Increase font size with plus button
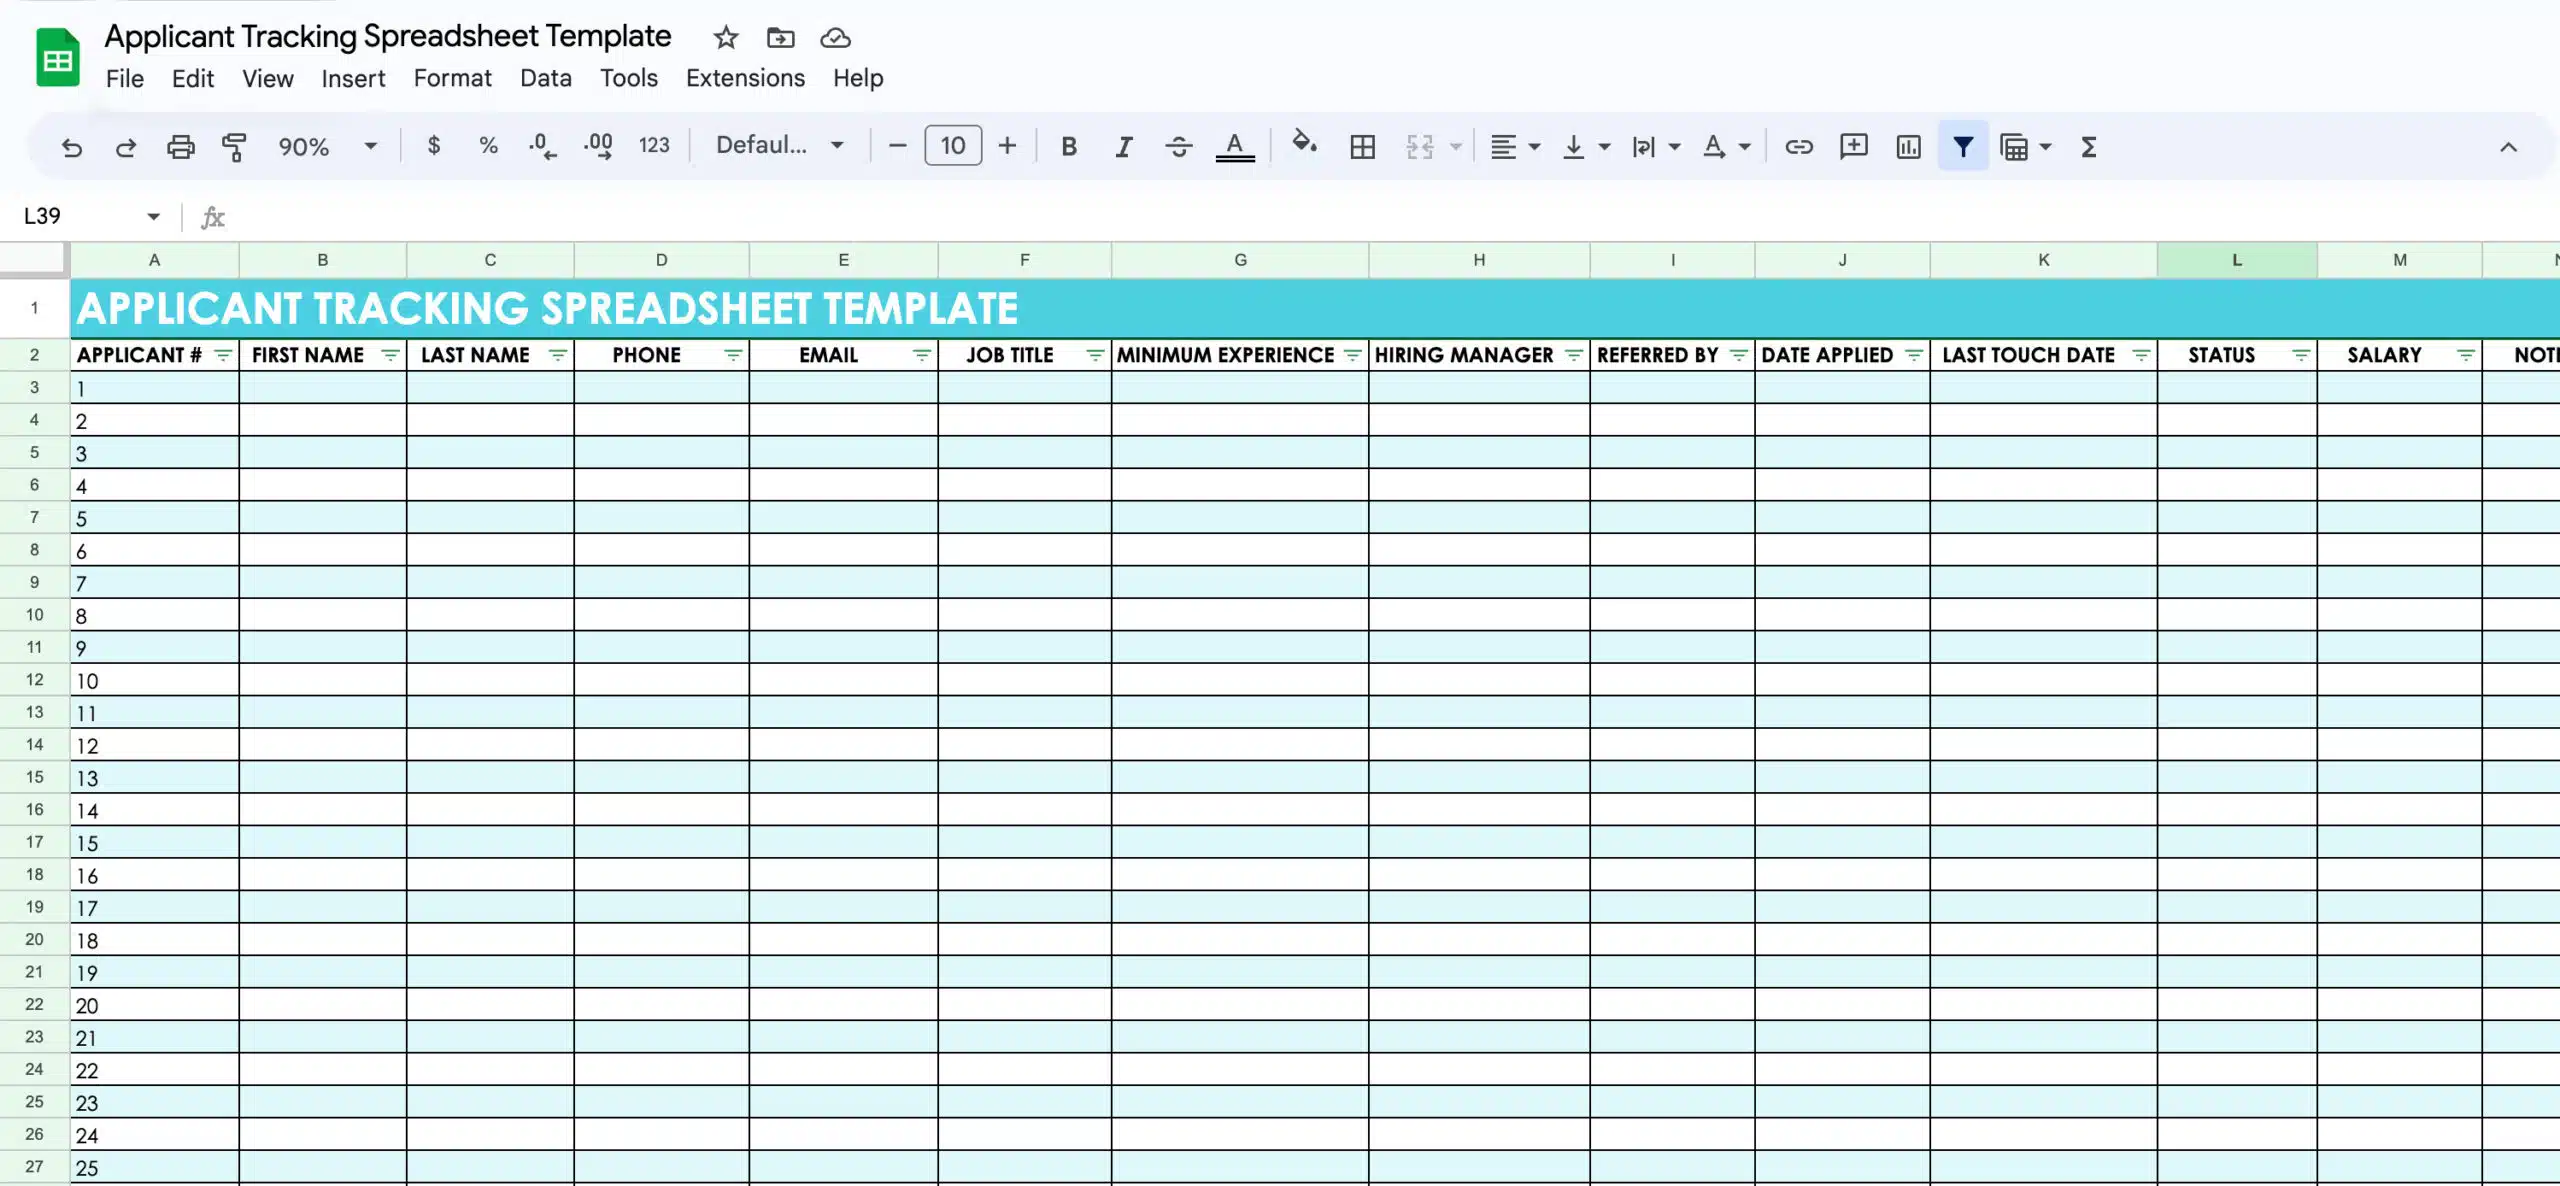2560x1186 pixels. (1007, 146)
